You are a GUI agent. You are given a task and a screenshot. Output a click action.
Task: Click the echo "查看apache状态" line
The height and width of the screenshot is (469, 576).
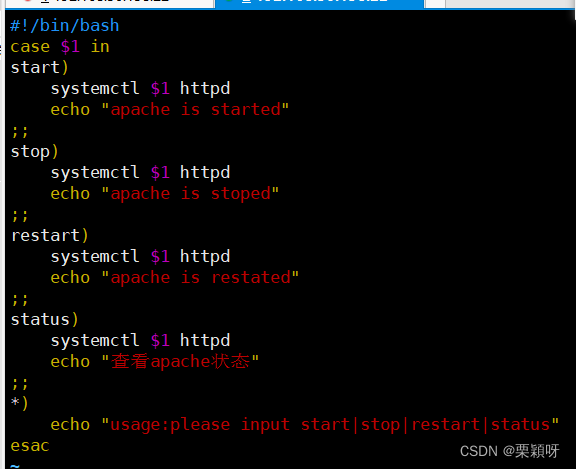[x=155, y=361]
